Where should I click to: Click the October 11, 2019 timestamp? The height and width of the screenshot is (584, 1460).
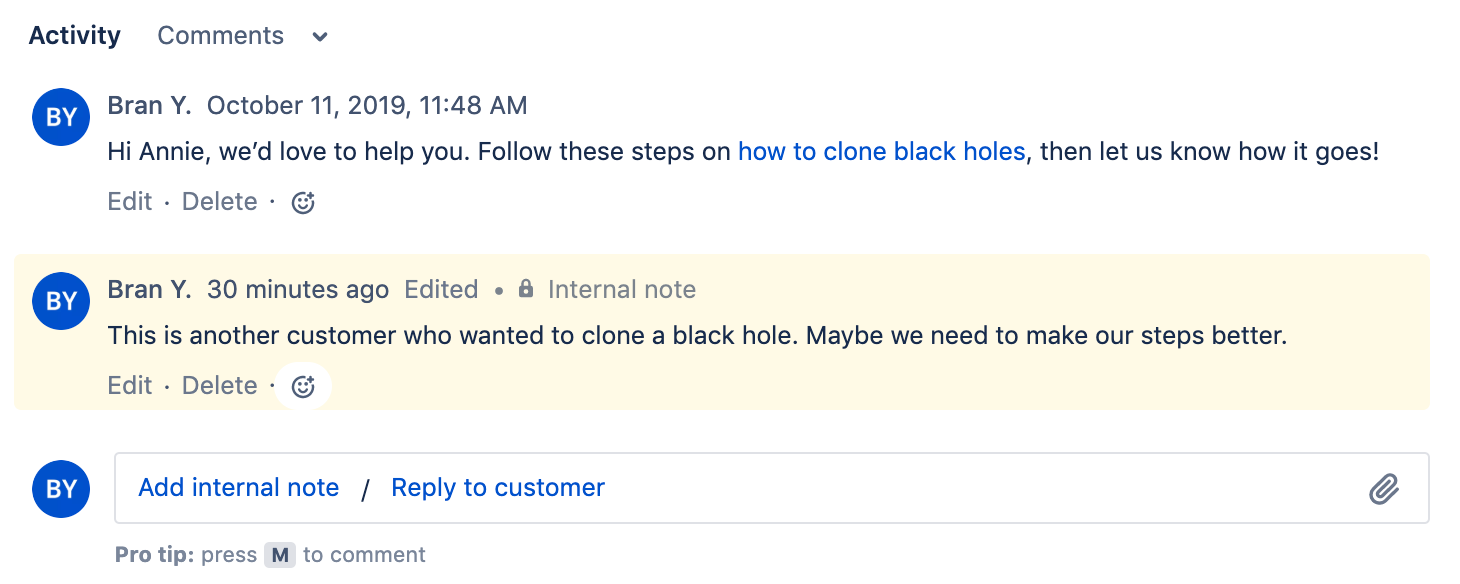367,106
